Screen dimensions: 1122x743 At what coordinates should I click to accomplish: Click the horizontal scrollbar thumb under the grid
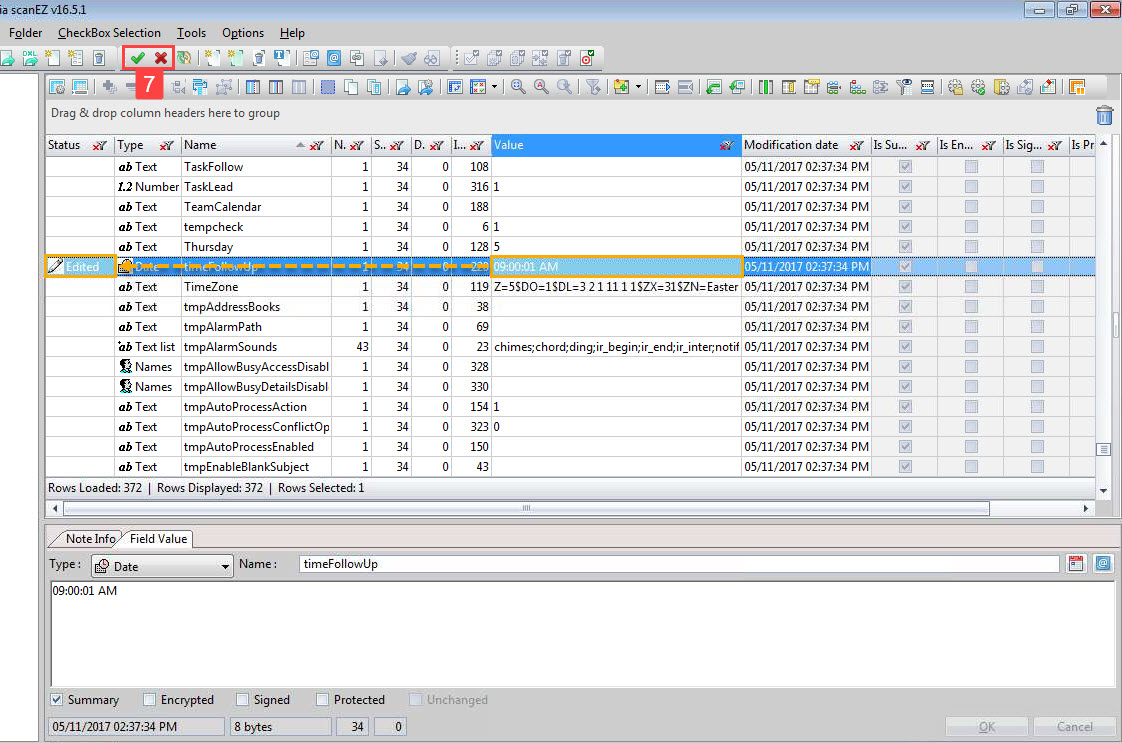coord(527,508)
